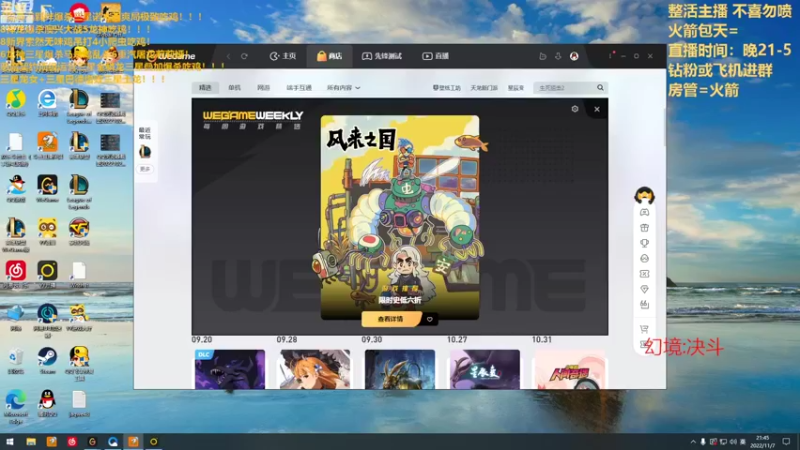Open the notification center icon

787,442
